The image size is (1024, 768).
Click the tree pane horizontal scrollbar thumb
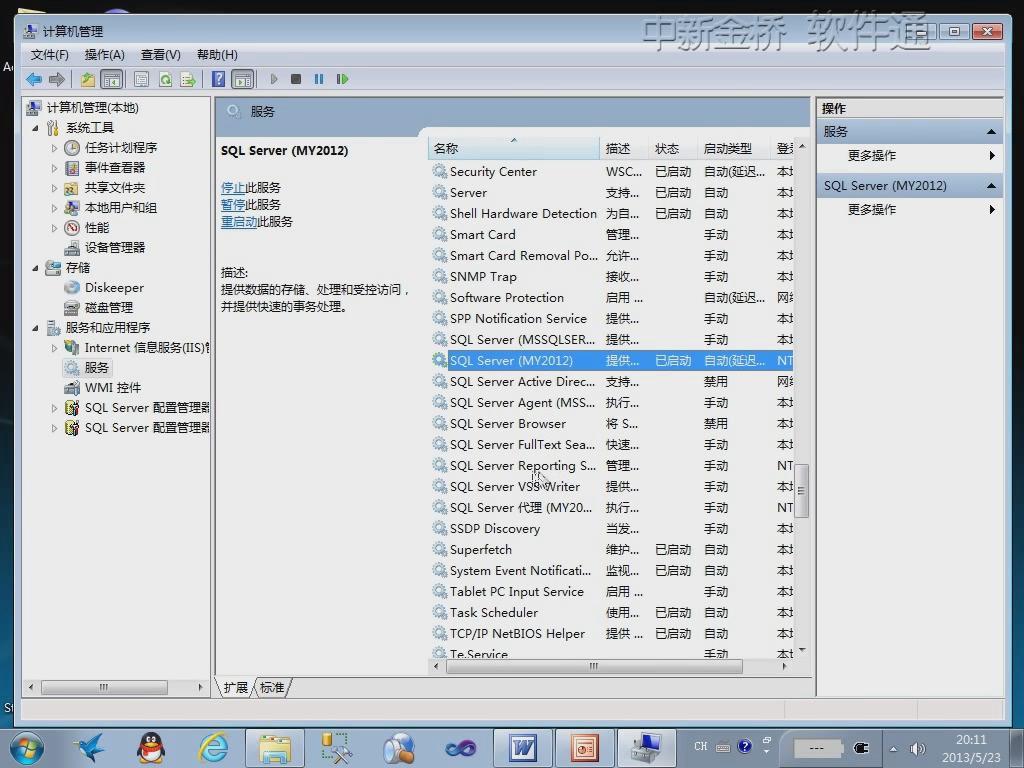point(104,687)
